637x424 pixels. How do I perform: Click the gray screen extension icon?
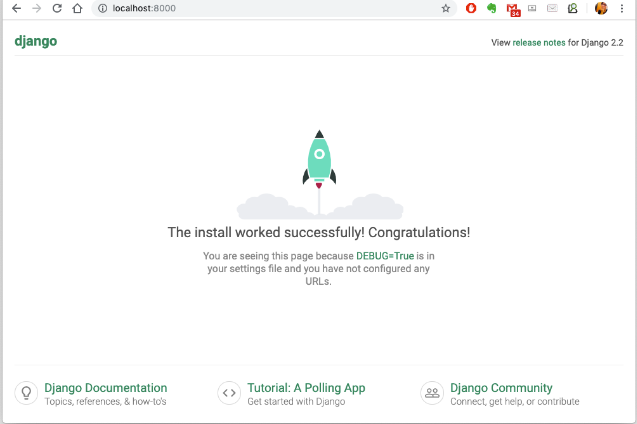coord(532,8)
